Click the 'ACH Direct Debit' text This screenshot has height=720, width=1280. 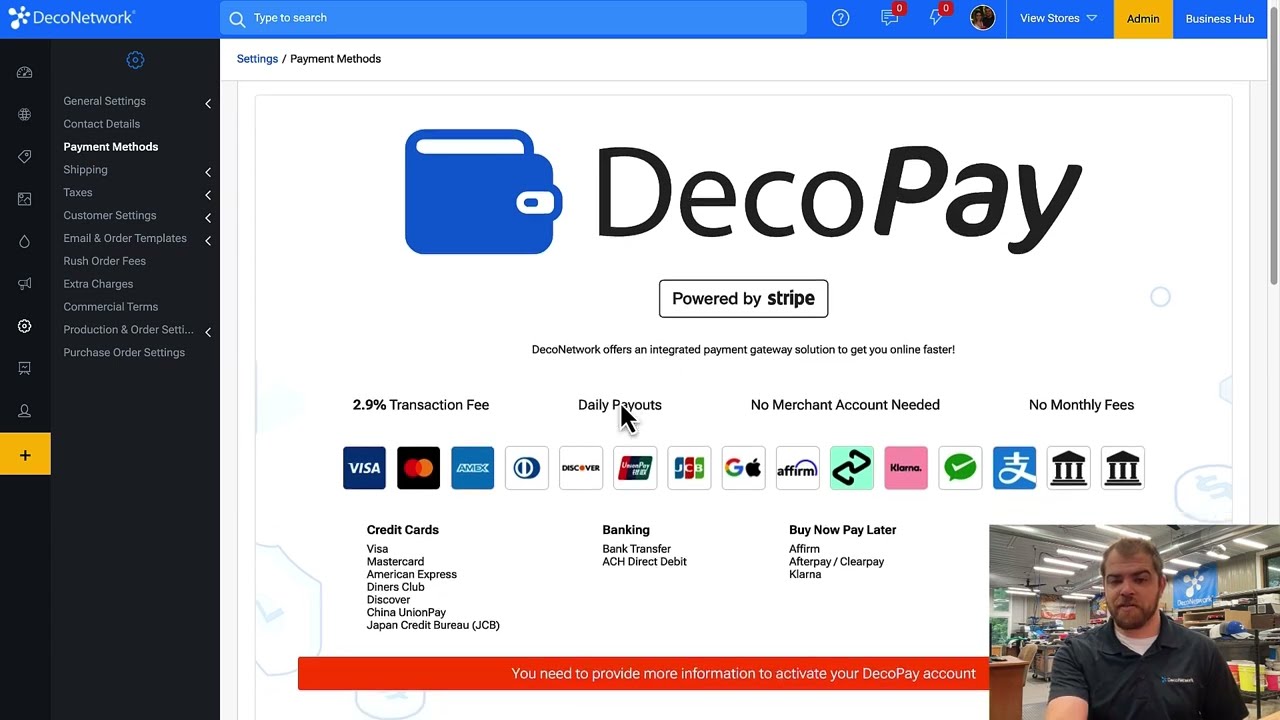pyautogui.click(x=644, y=562)
